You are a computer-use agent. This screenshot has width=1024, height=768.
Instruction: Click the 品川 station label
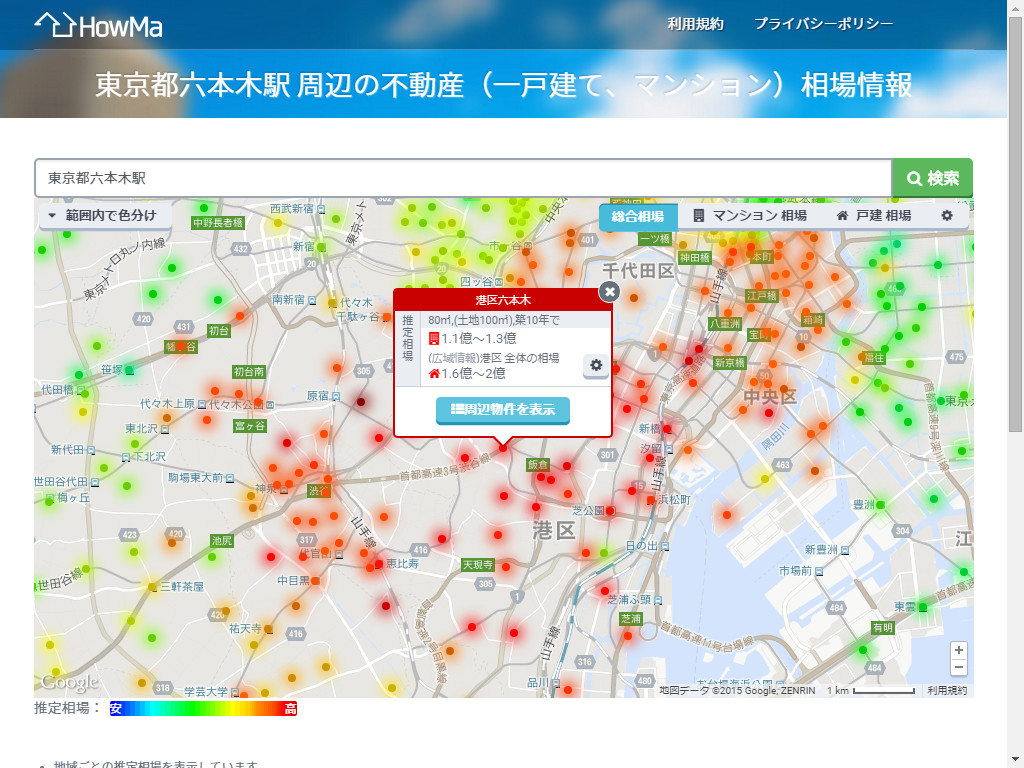(x=539, y=682)
